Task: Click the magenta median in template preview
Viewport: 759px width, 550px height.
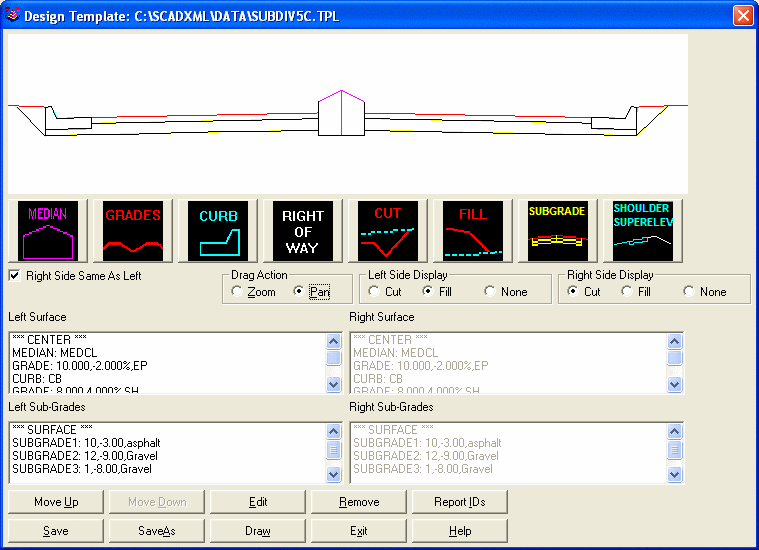Action: 342,112
